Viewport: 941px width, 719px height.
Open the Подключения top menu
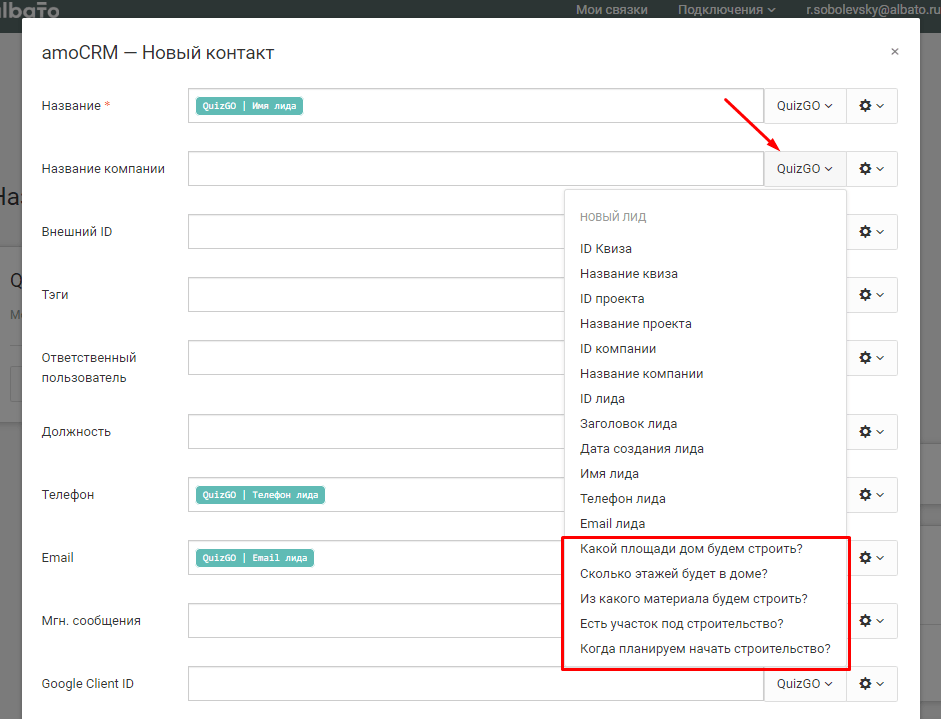(726, 10)
